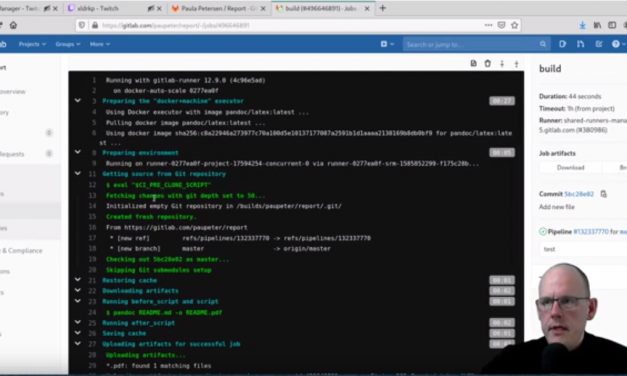Open the page actions three-dots menu
Image resolution: width=627 pixels, height=376 pixels.
coord(488,25)
